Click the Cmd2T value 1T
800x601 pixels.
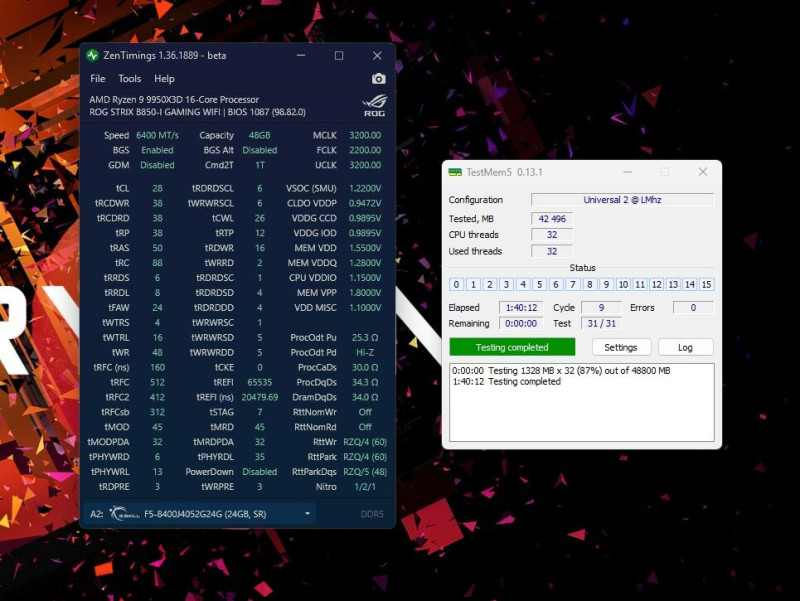260,165
